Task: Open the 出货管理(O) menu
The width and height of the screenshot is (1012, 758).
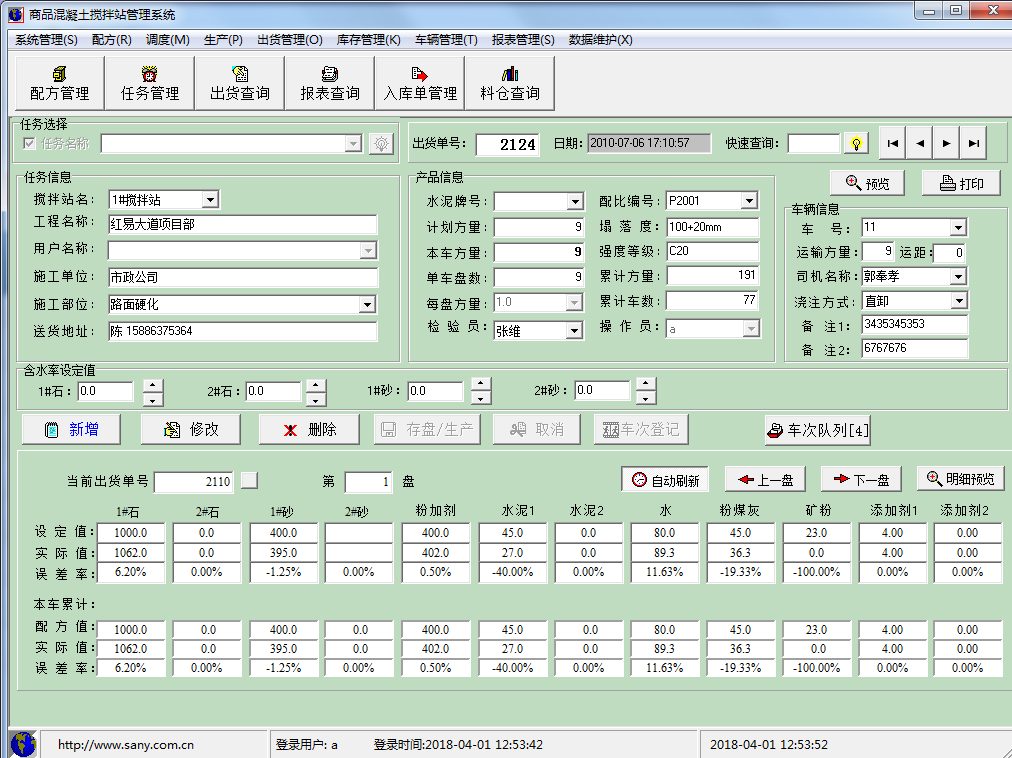Action: (290, 40)
